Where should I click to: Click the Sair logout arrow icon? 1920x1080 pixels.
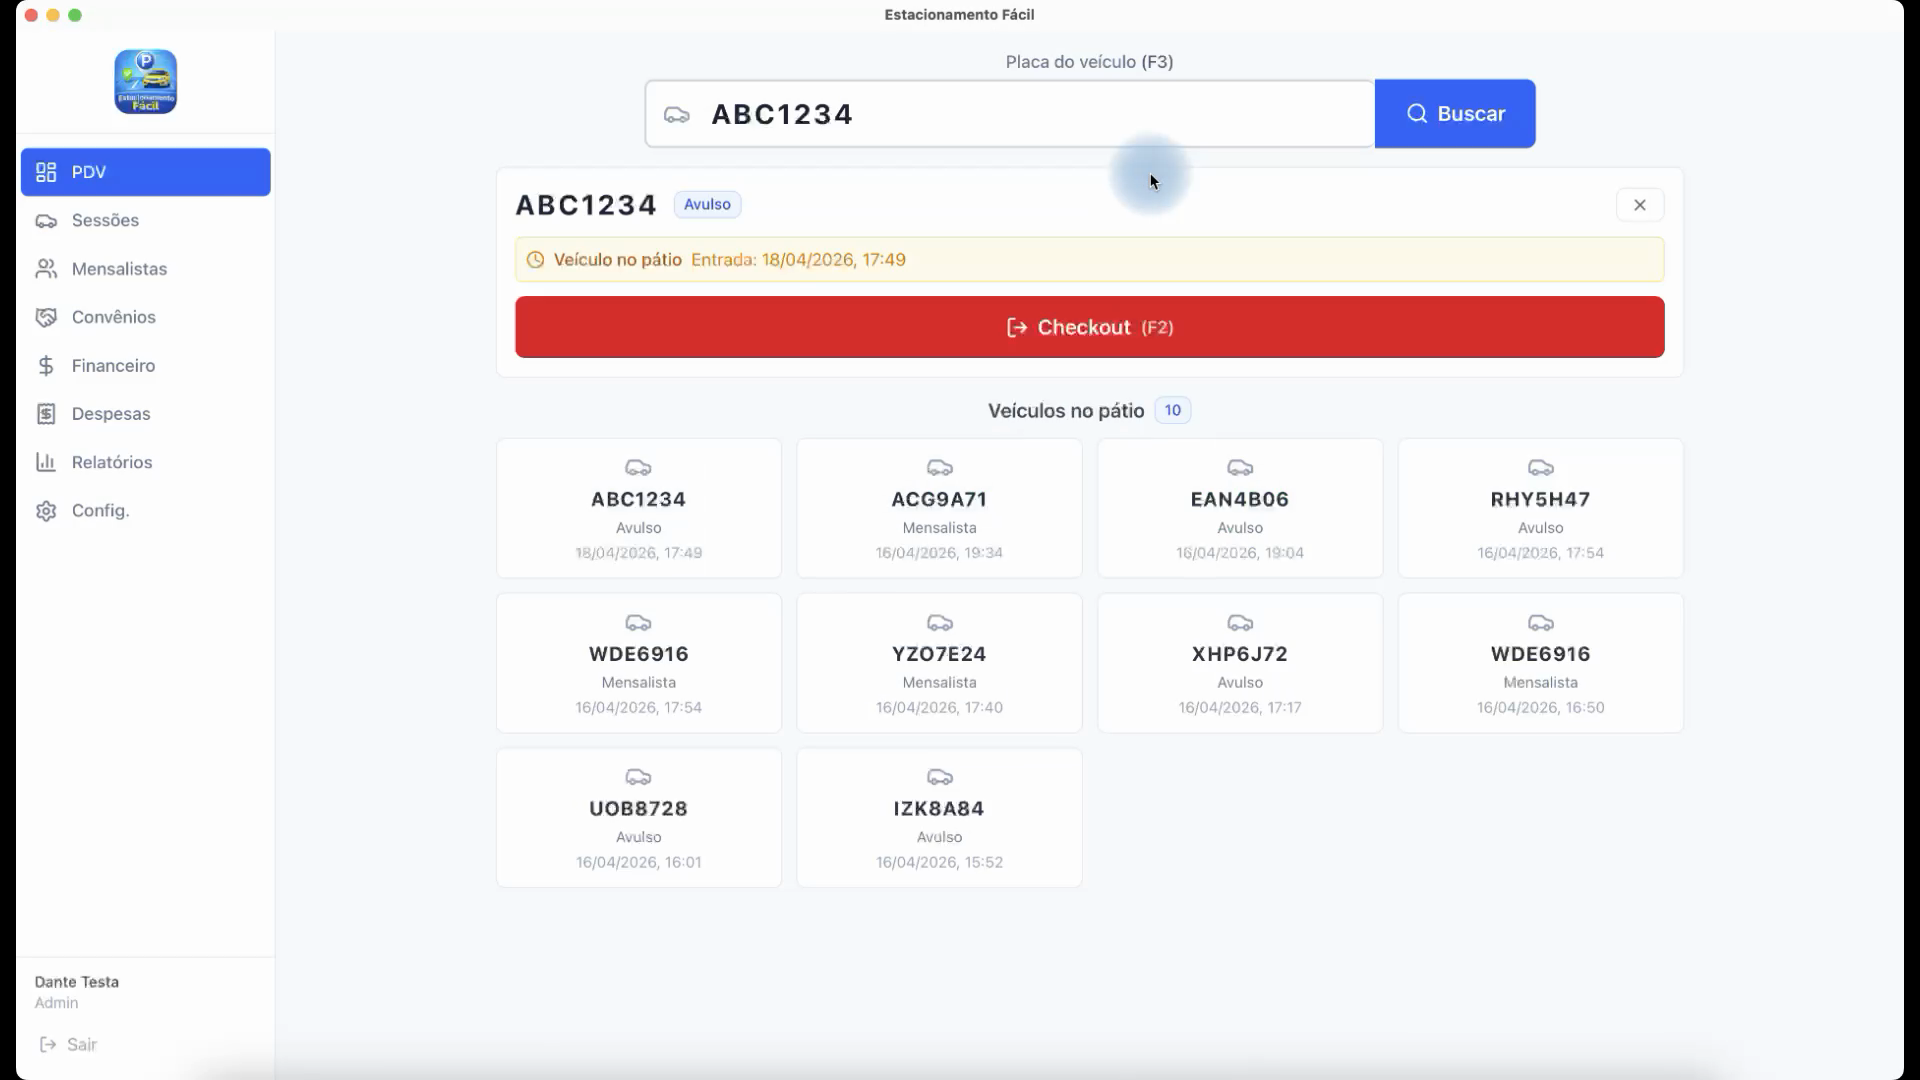[48, 1045]
